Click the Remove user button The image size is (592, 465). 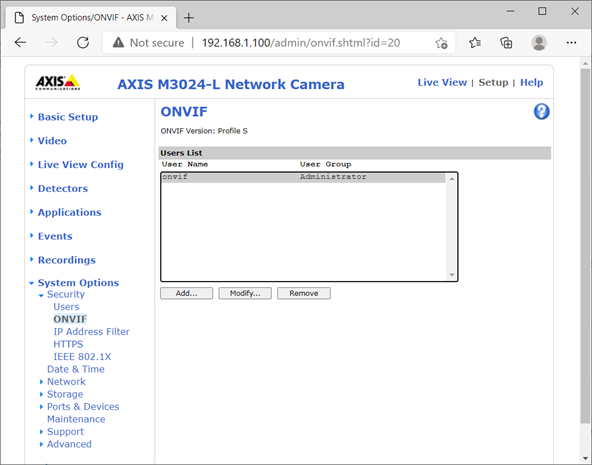click(x=304, y=293)
